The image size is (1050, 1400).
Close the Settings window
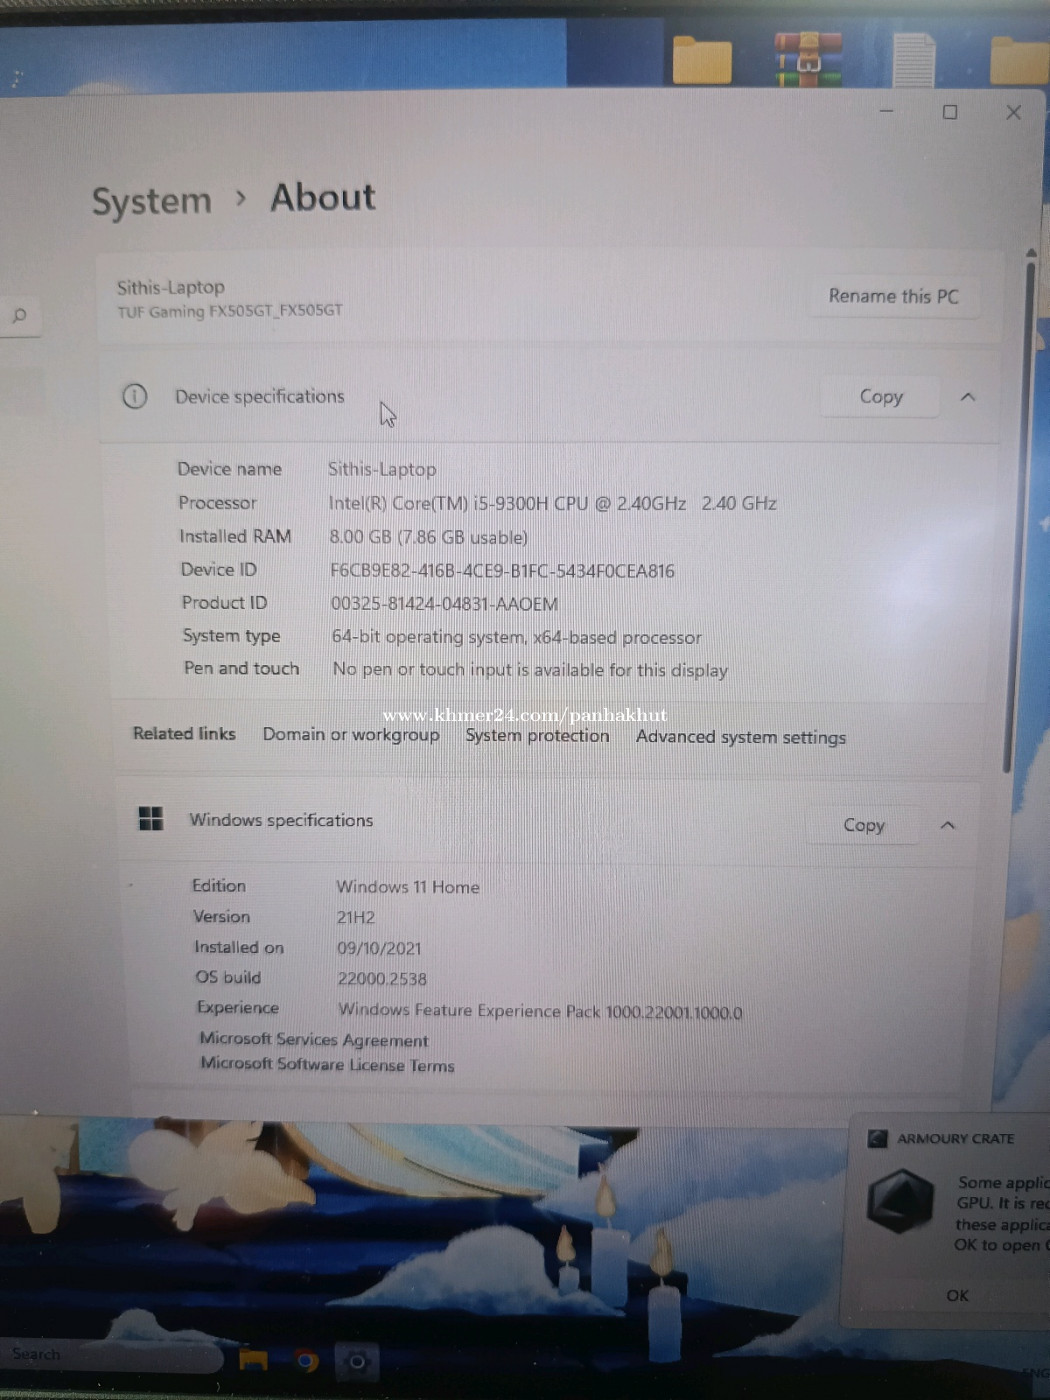[x=1013, y=112]
